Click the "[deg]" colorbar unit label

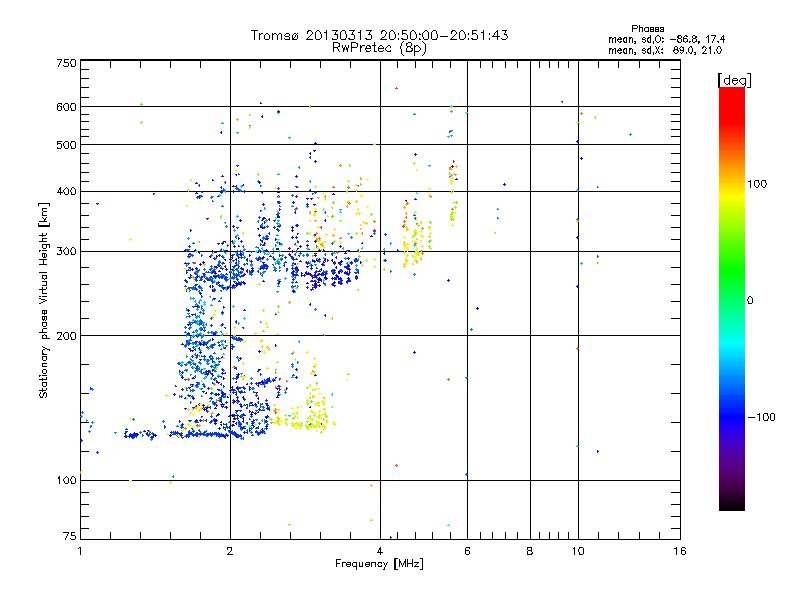(x=734, y=80)
